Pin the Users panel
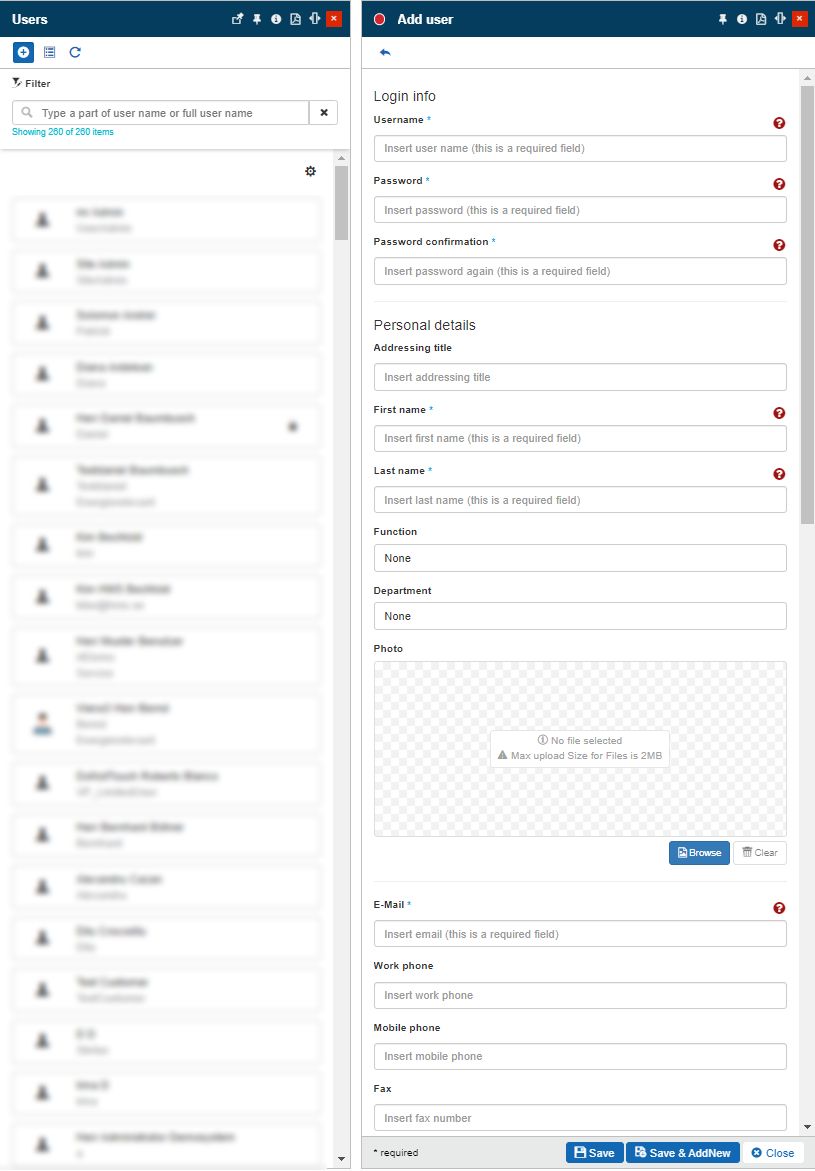Screen dimensions: 815x1171 point(256,18)
